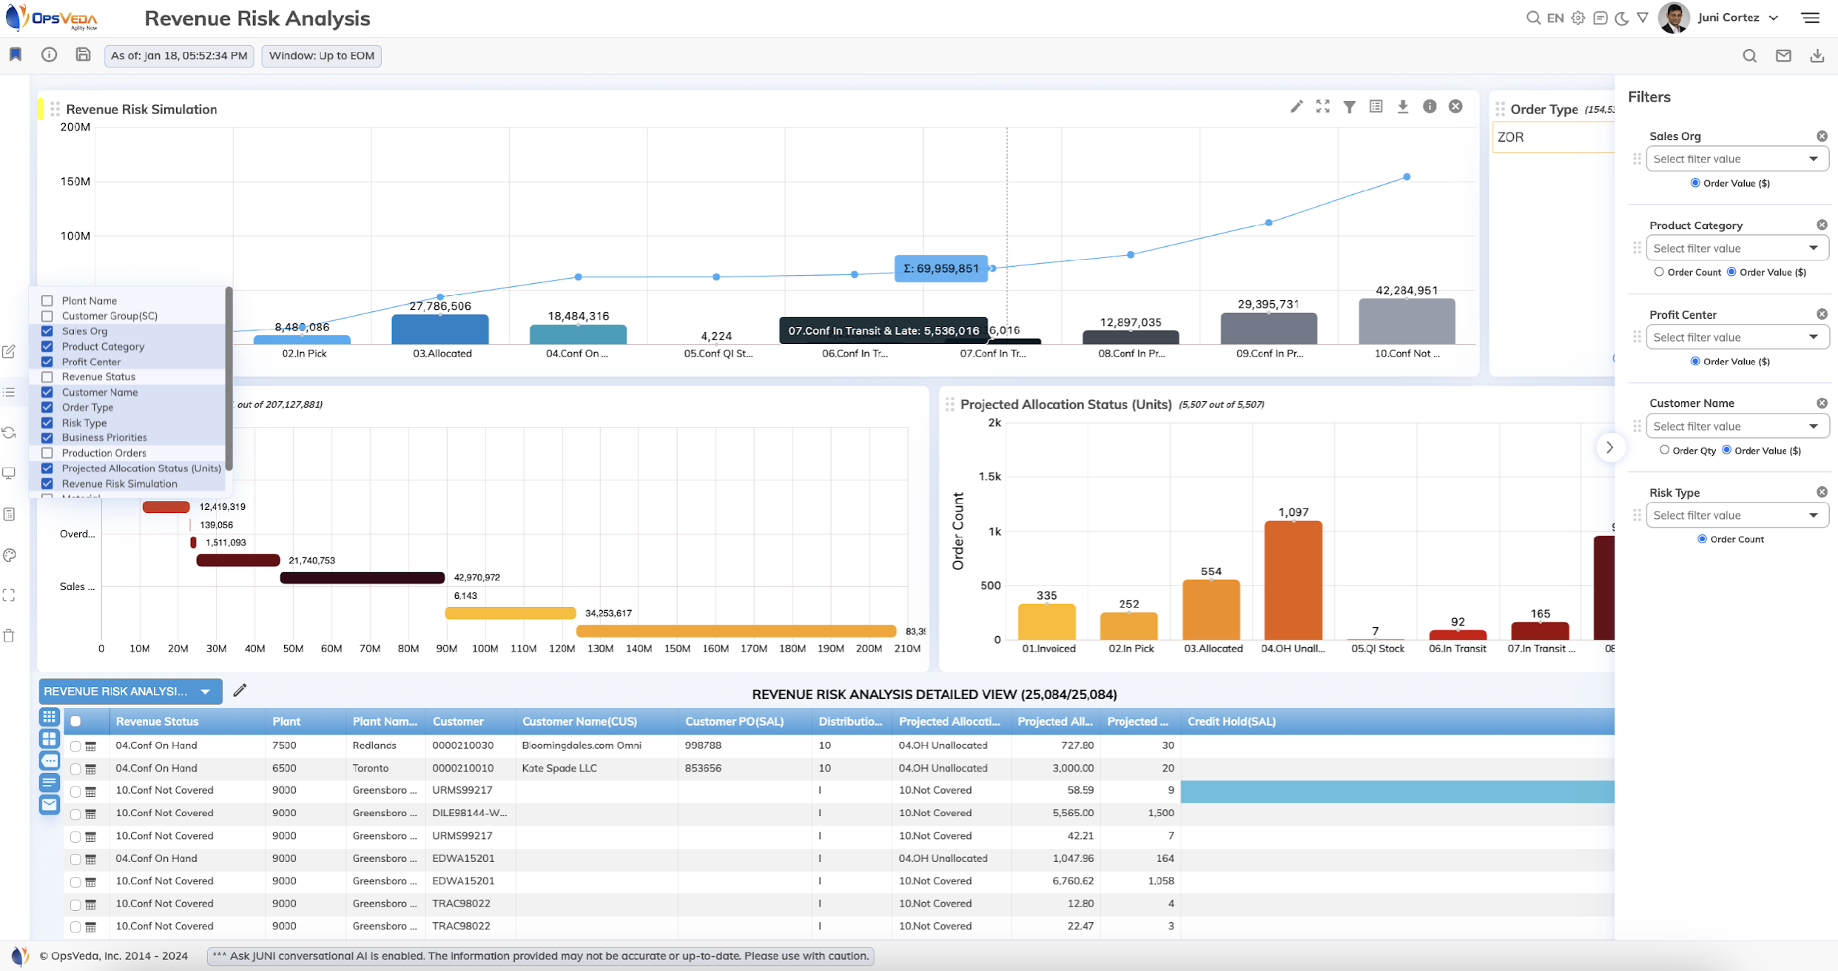Show data table for Revenue Risk Simulation

(1376, 106)
